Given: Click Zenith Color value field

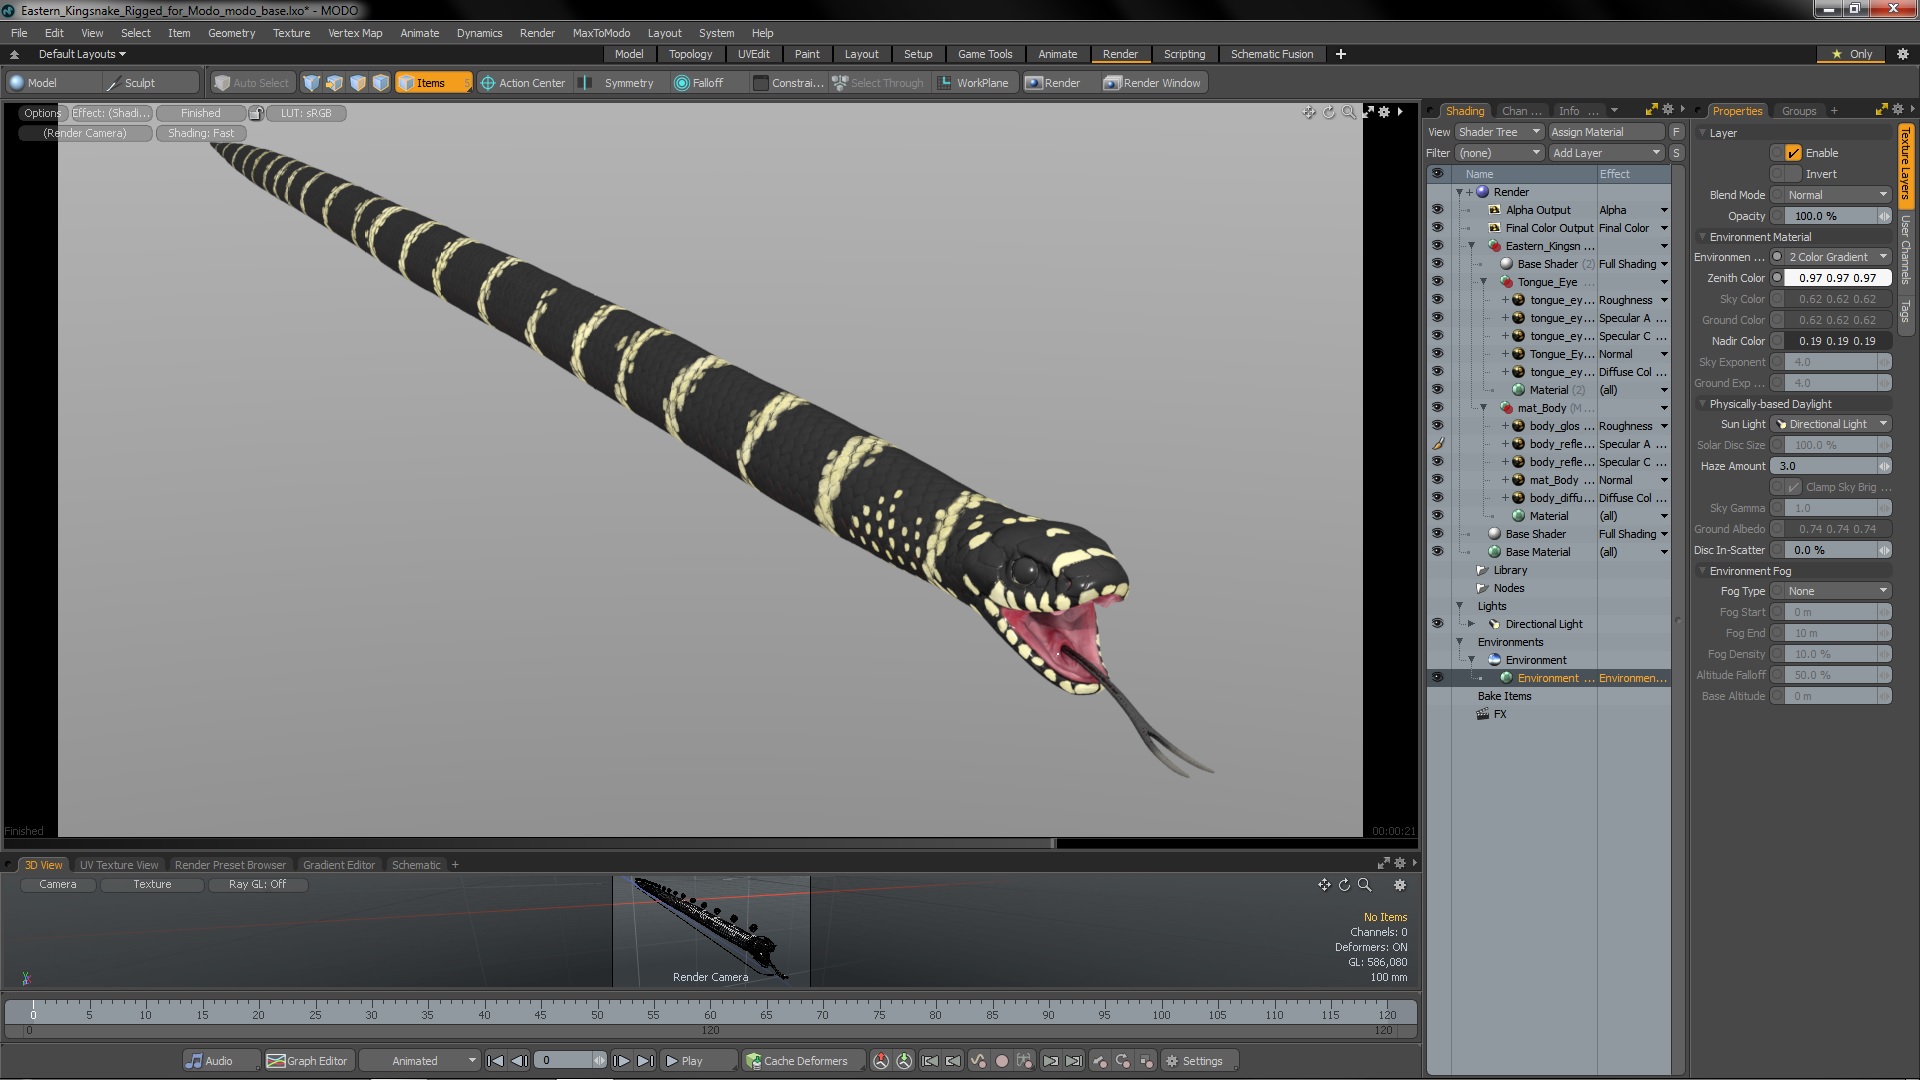Looking at the screenshot, I should (1837, 278).
